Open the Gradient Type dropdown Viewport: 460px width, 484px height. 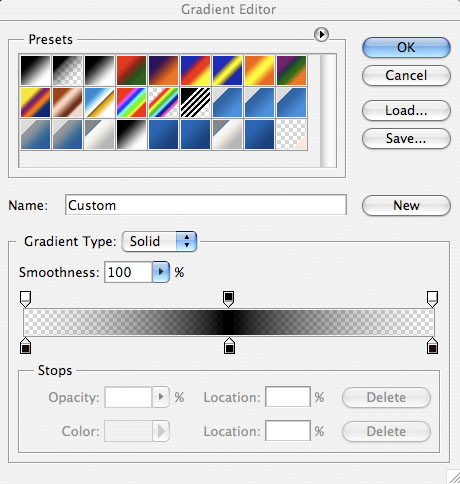point(160,241)
